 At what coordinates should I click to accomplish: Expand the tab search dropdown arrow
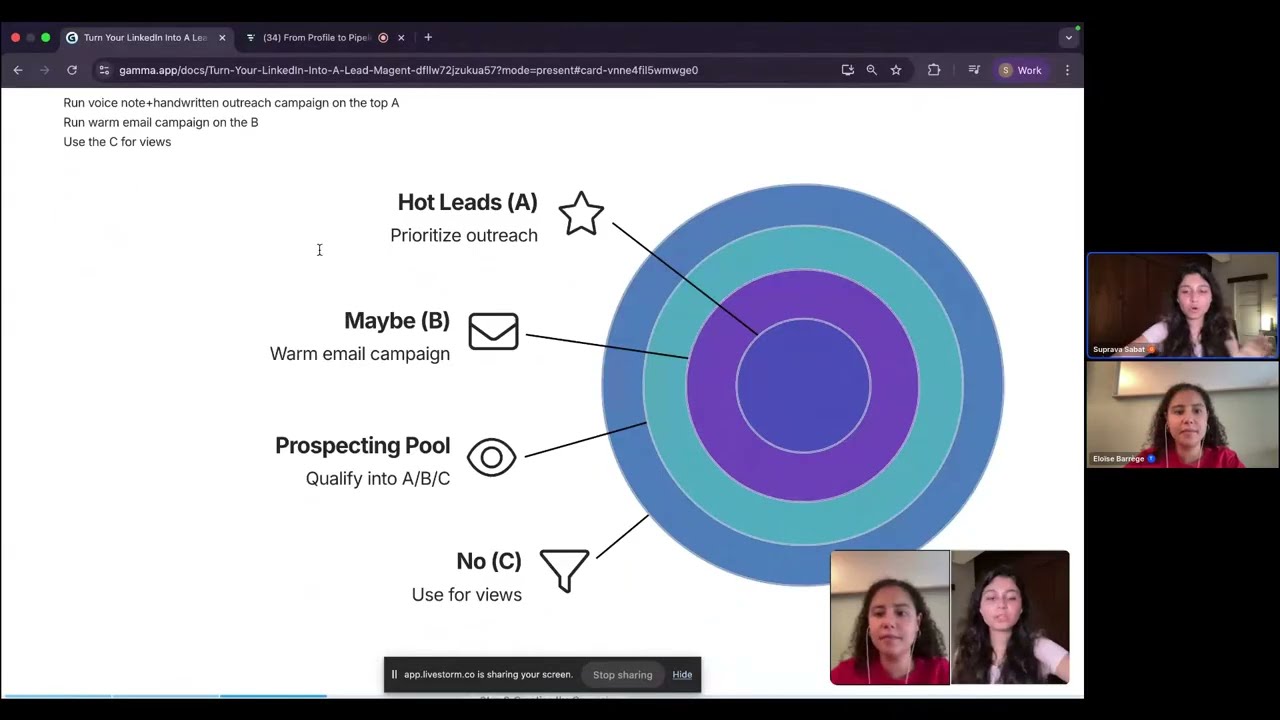[1068, 38]
